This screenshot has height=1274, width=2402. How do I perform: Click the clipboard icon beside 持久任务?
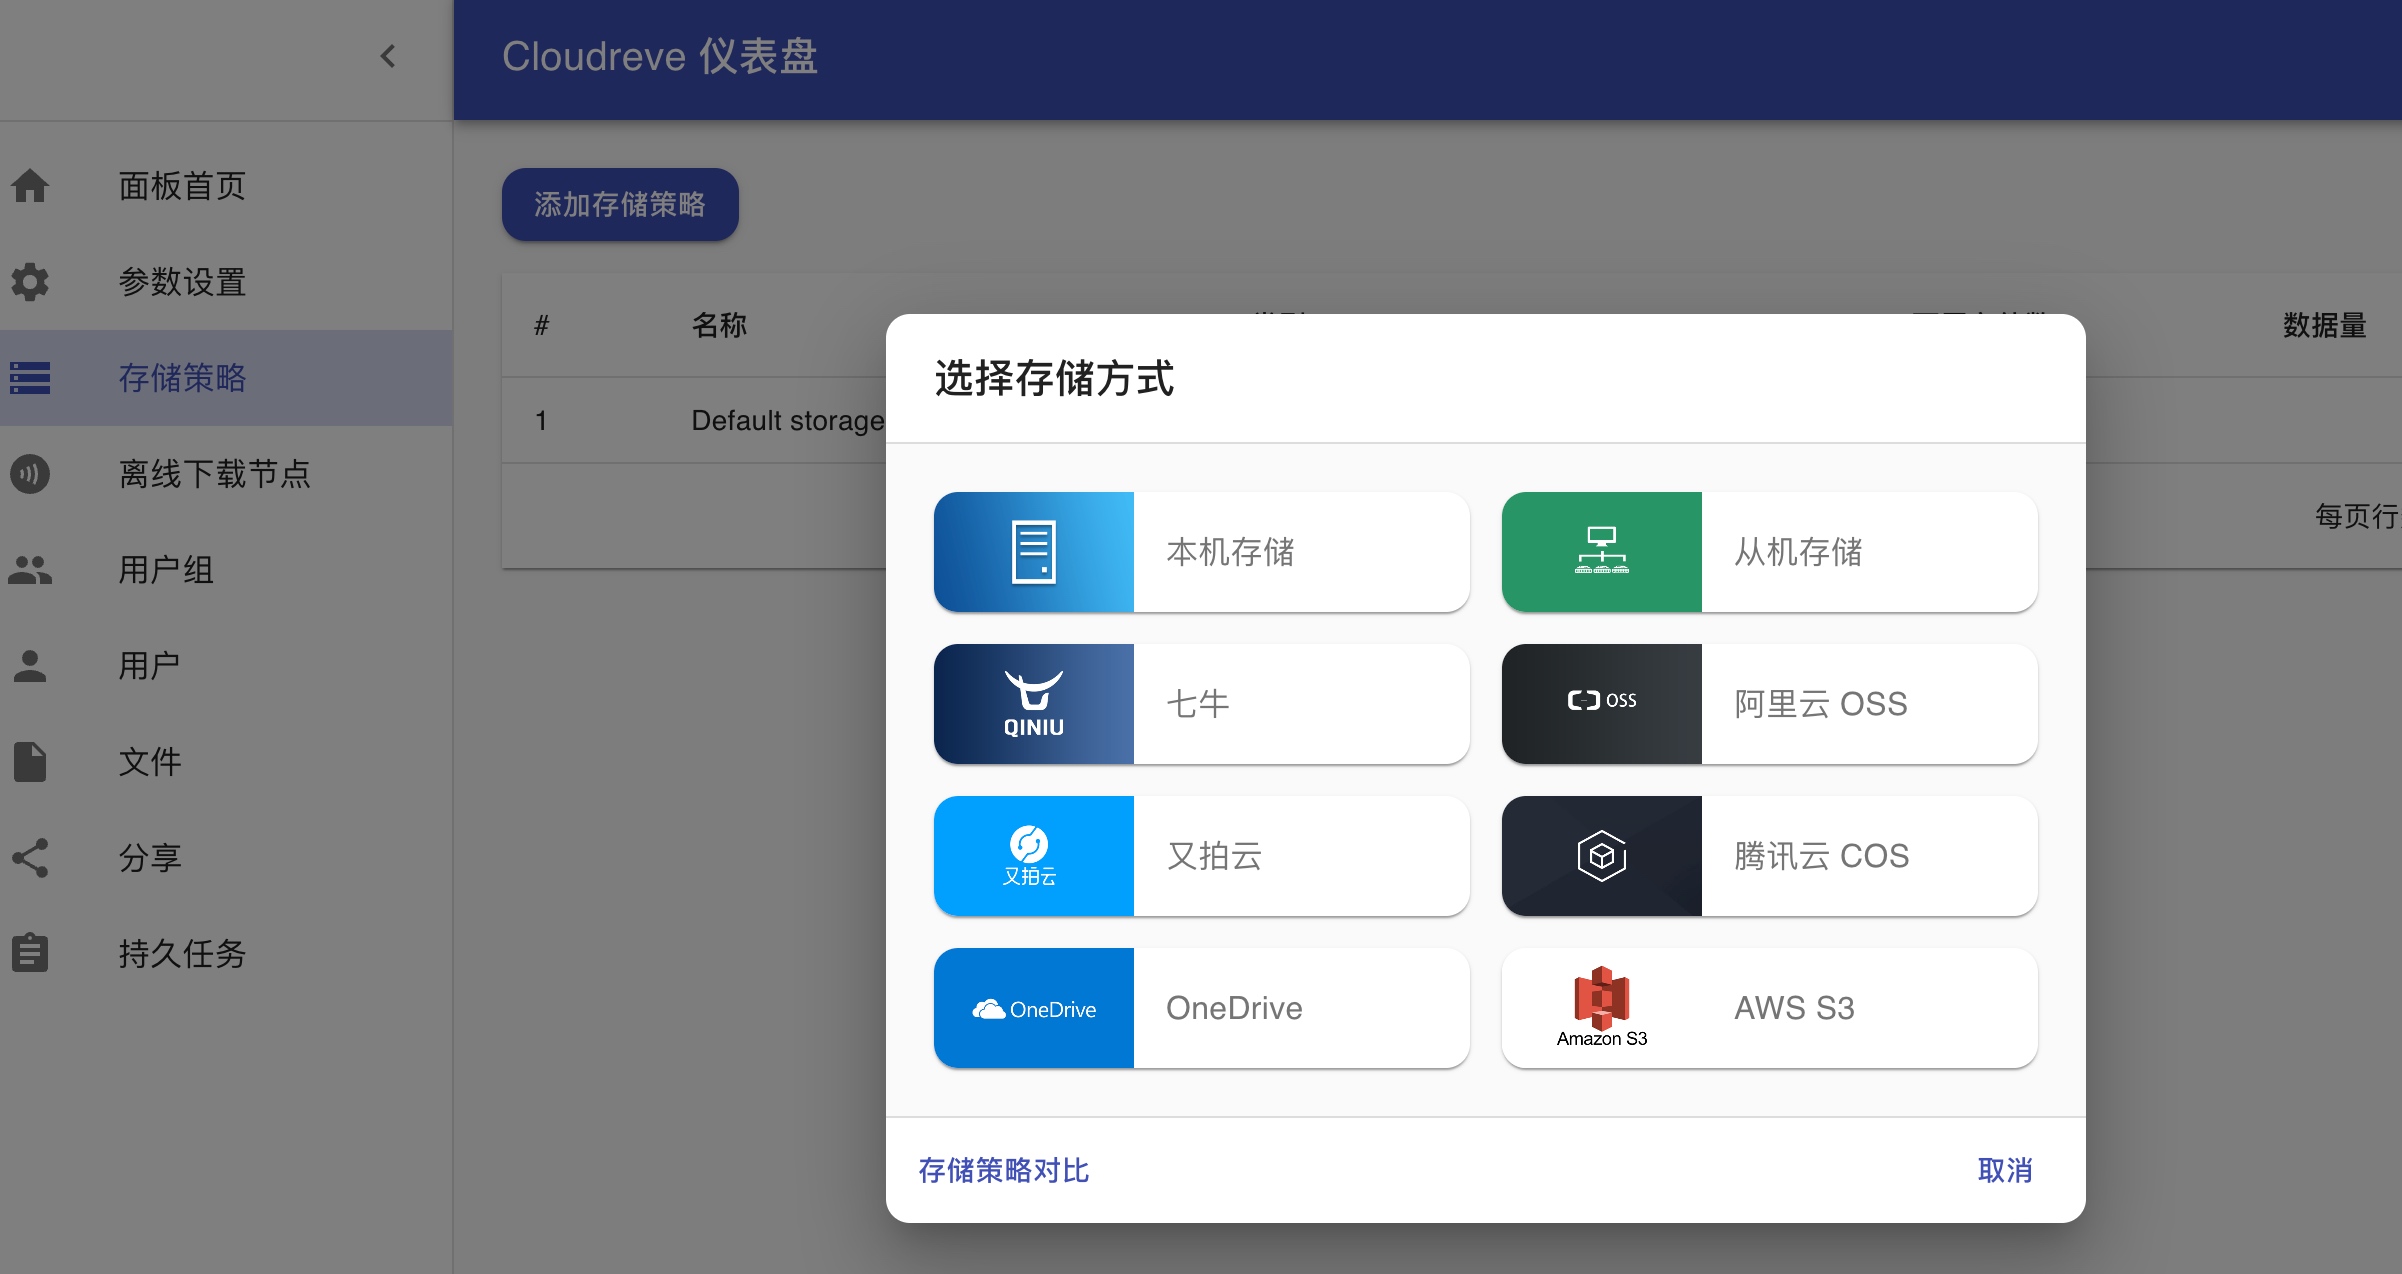coord(30,953)
